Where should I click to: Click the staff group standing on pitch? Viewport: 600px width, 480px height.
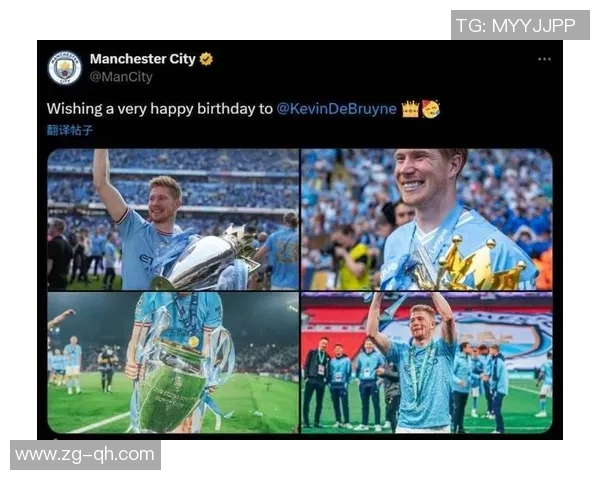coord(346,383)
